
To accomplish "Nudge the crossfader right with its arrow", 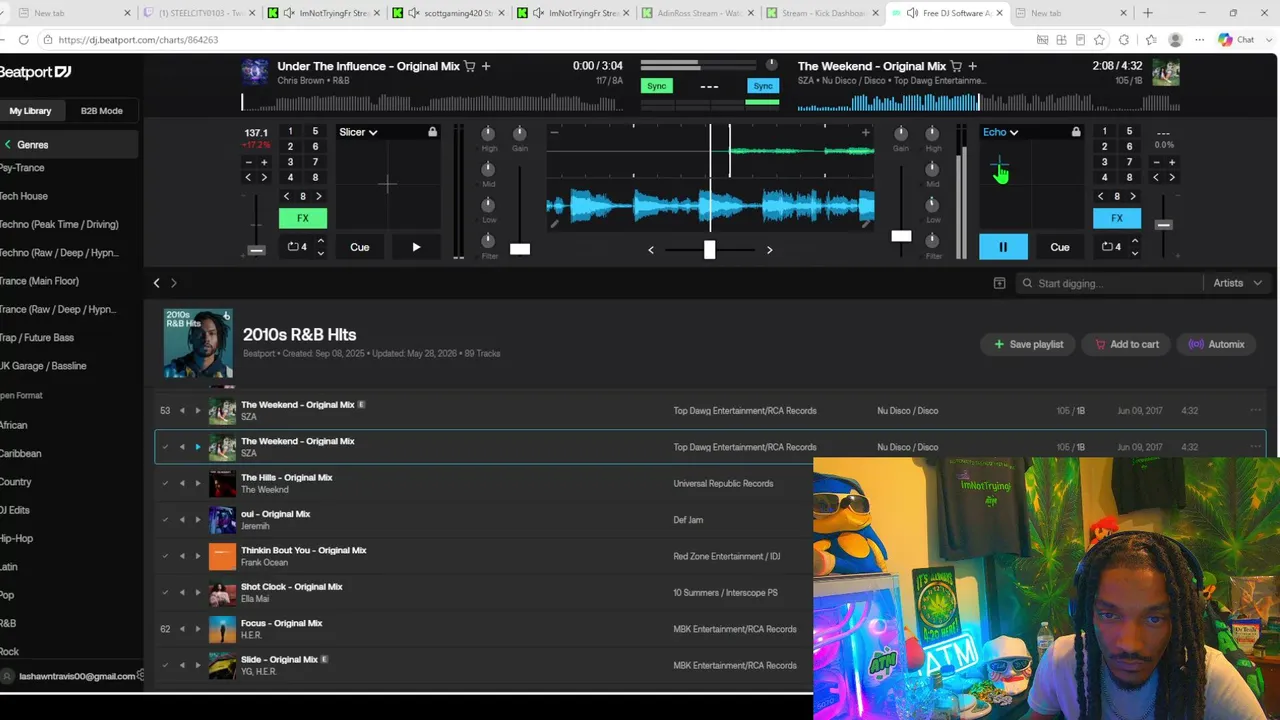I will point(769,250).
